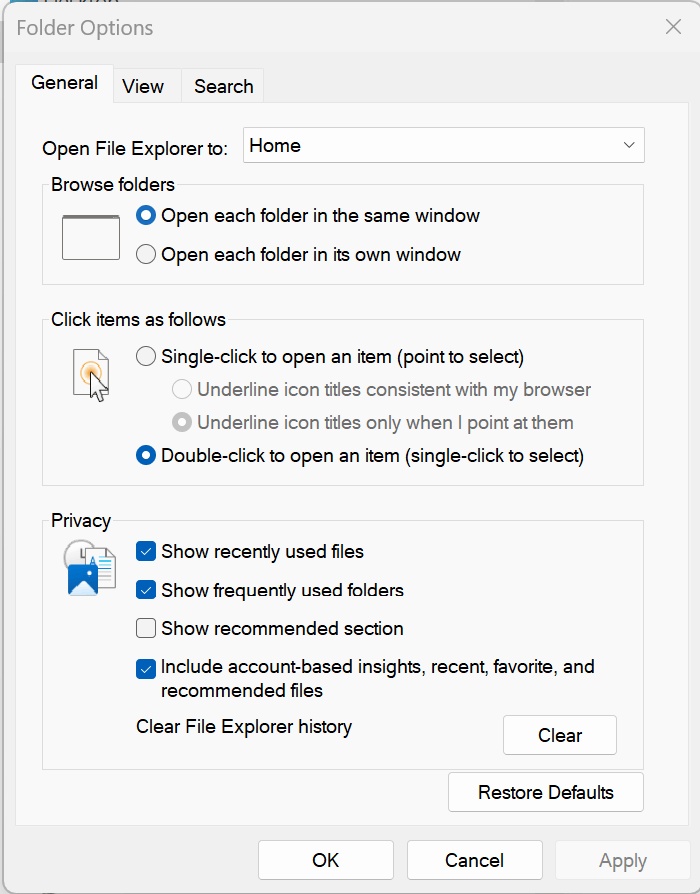This screenshot has width=700, height=894.
Task: Select the General tab
Action: point(64,83)
